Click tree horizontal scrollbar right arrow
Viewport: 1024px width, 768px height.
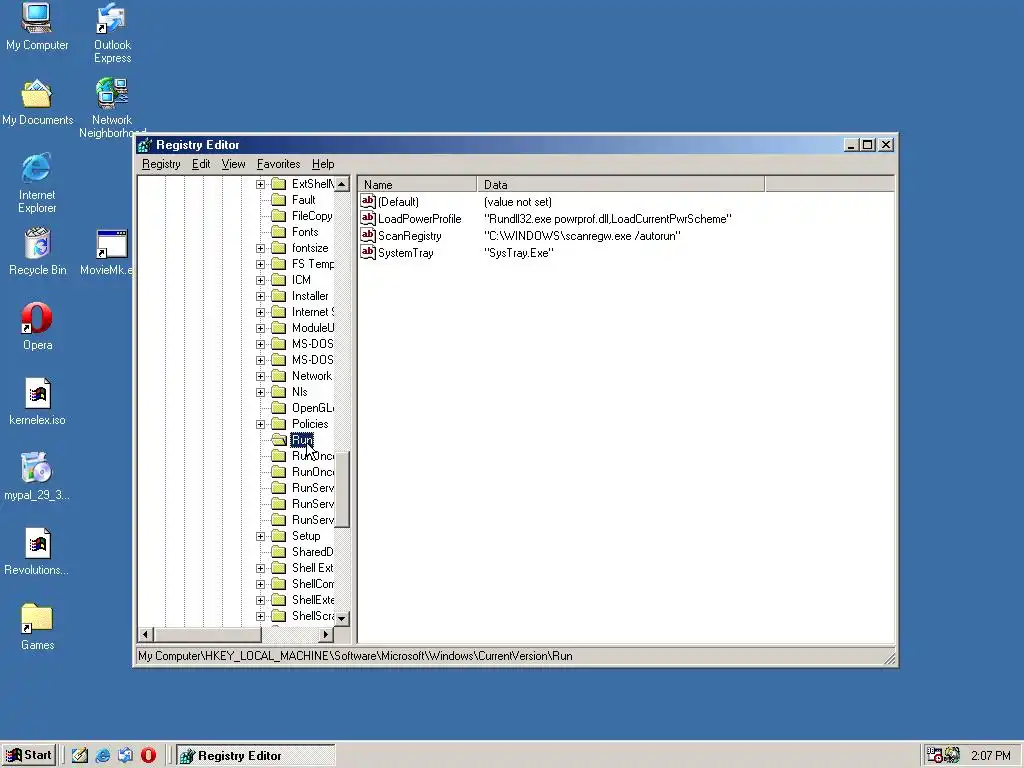point(326,634)
